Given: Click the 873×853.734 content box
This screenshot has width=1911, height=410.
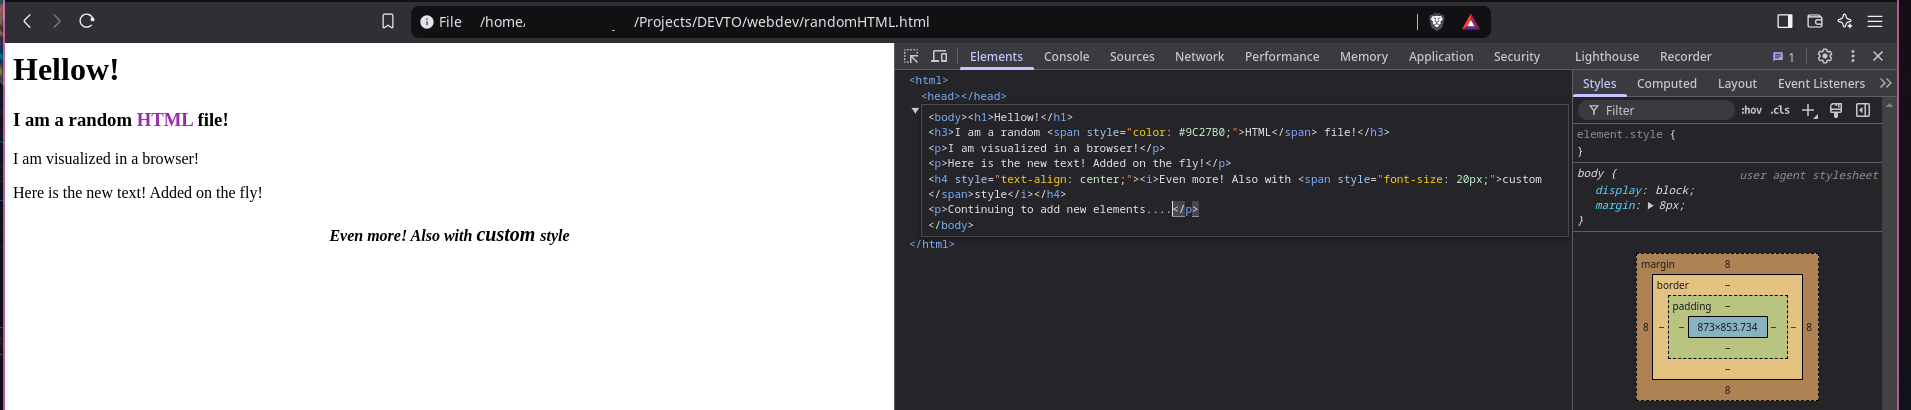Looking at the screenshot, I should point(1727,327).
